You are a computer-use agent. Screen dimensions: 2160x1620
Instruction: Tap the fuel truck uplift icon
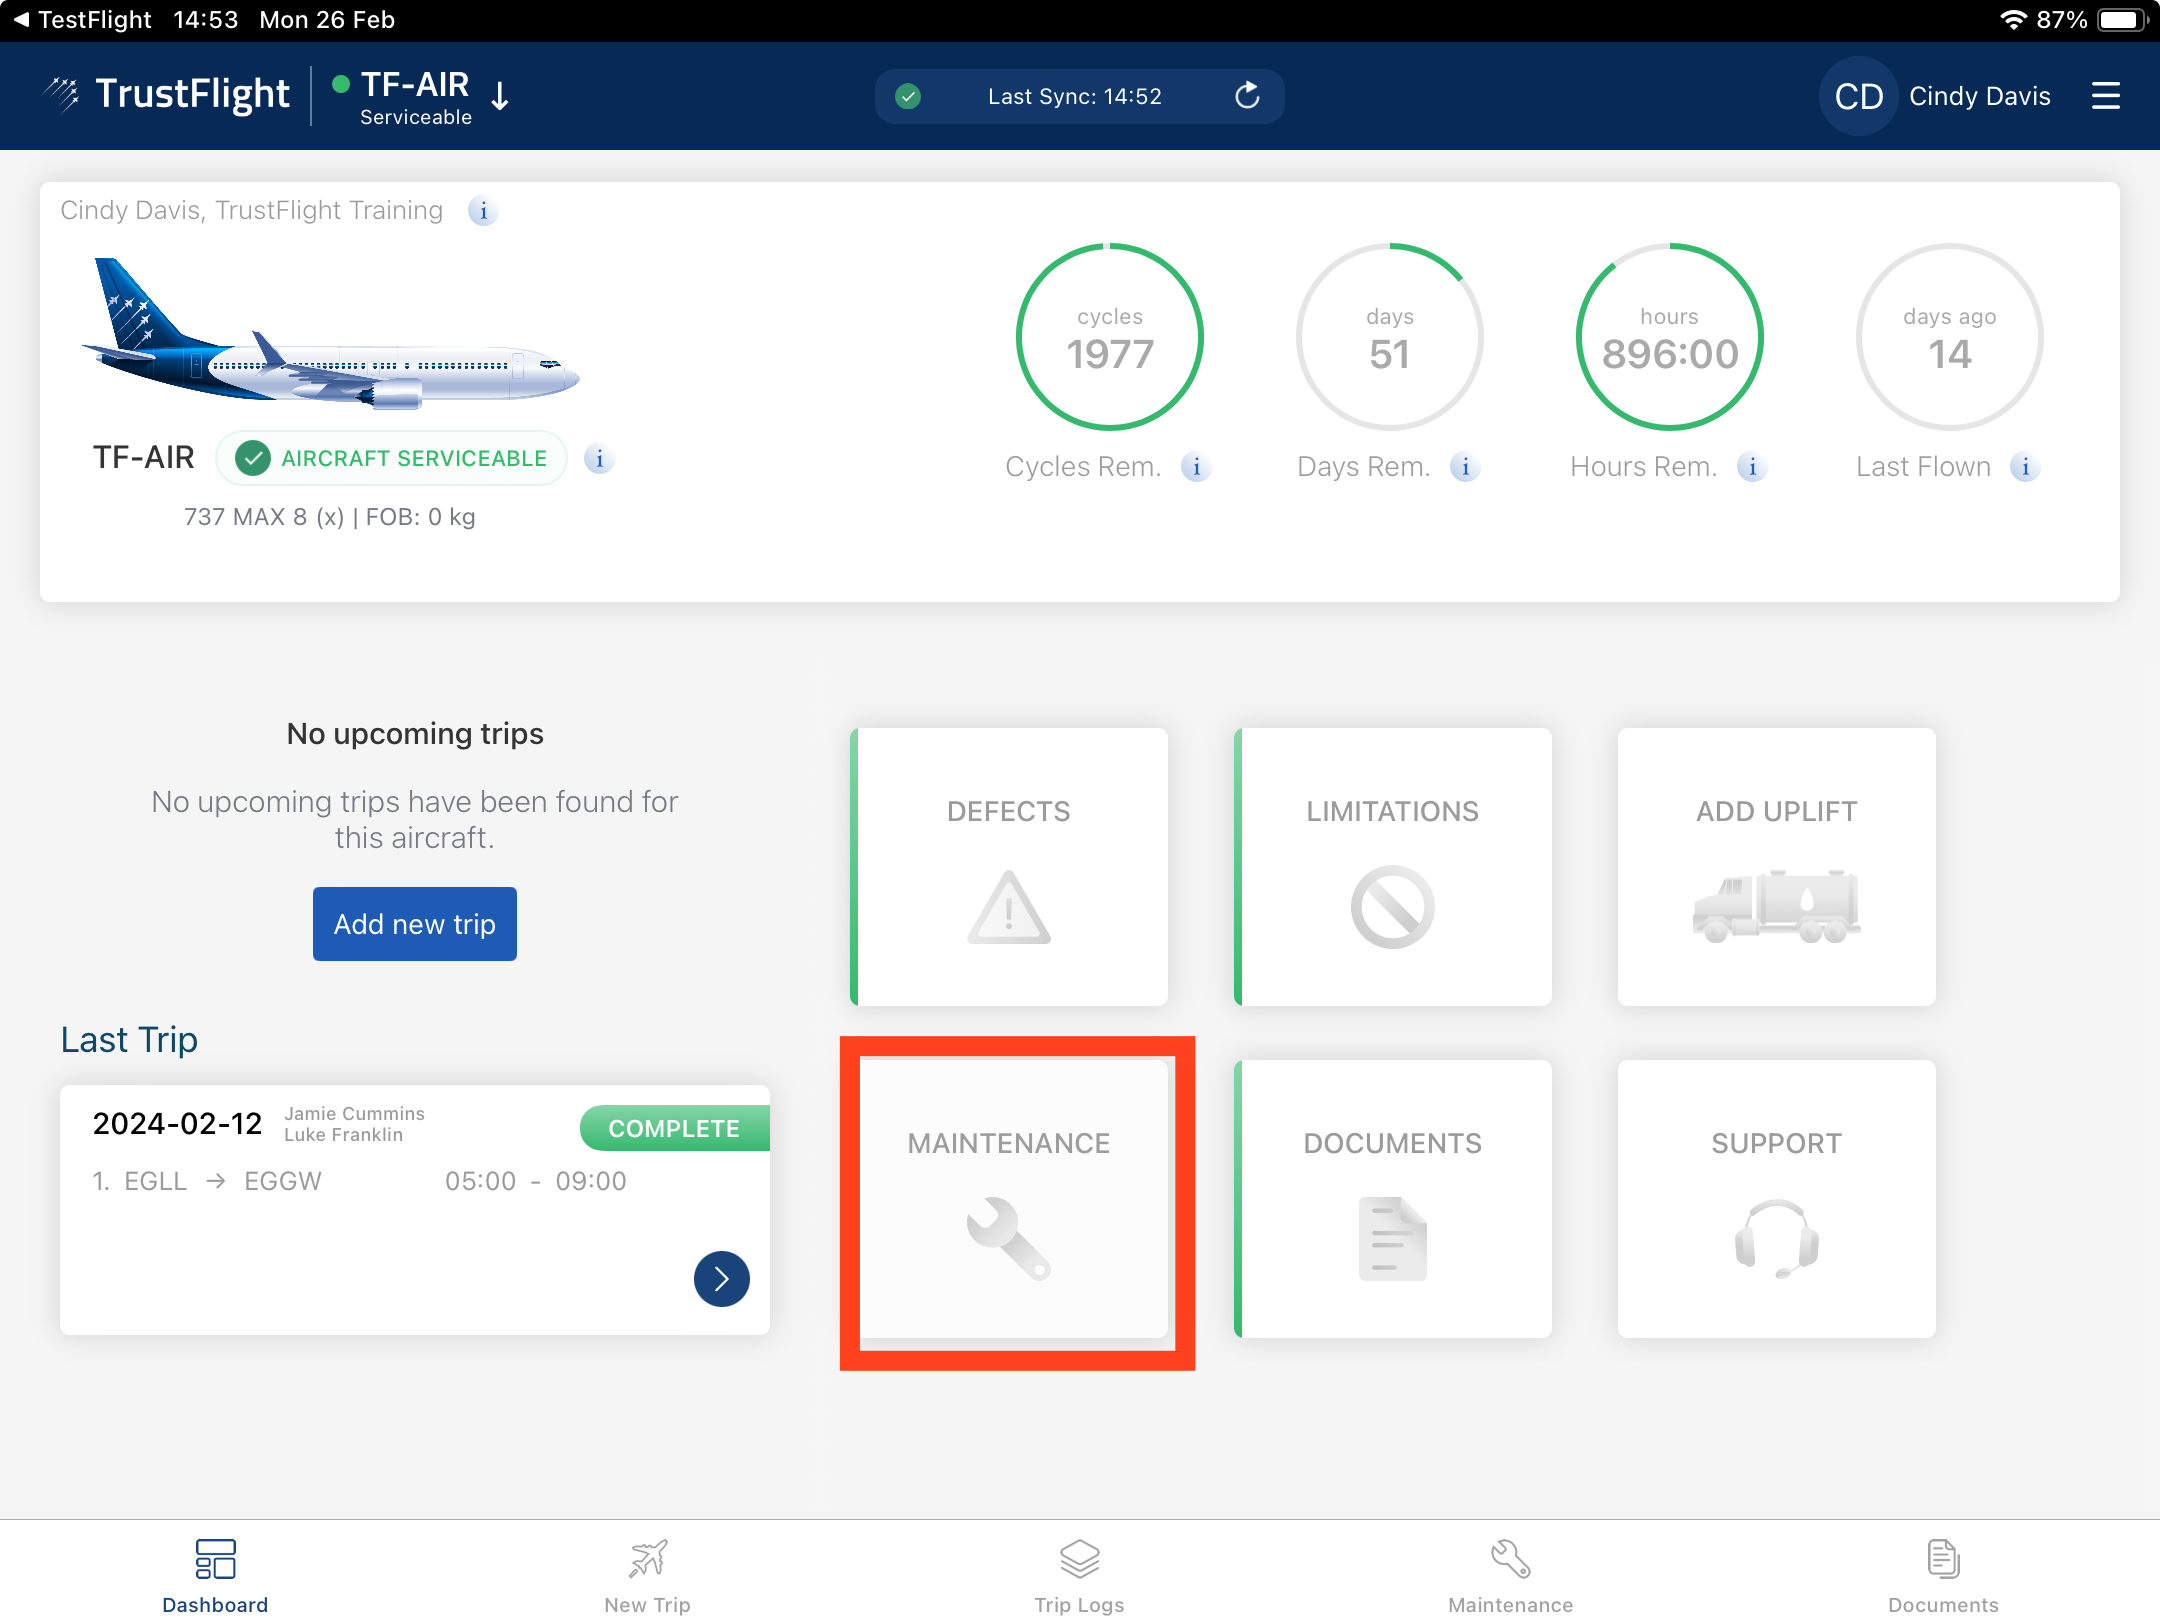coord(1777,906)
